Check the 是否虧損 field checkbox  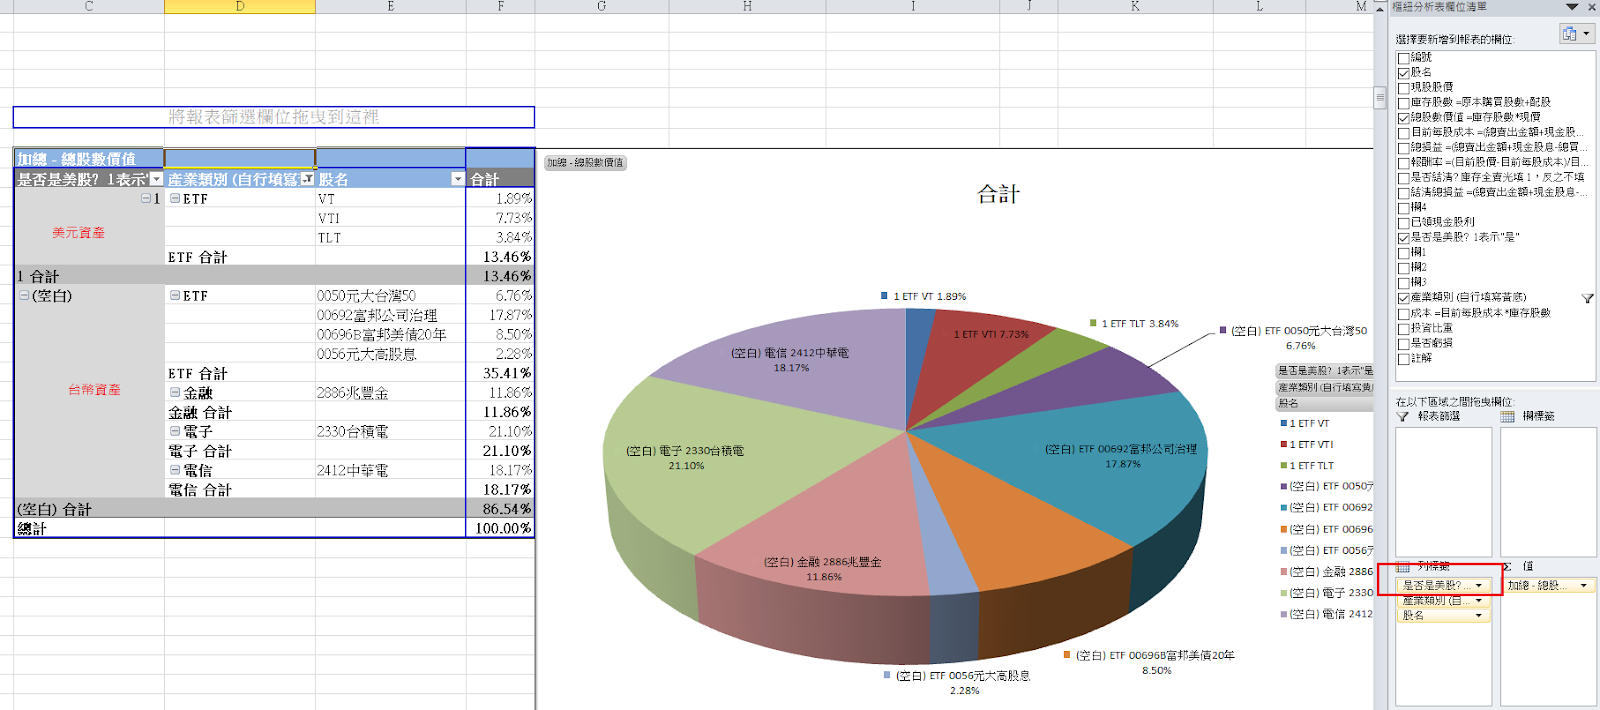pos(1403,344)
